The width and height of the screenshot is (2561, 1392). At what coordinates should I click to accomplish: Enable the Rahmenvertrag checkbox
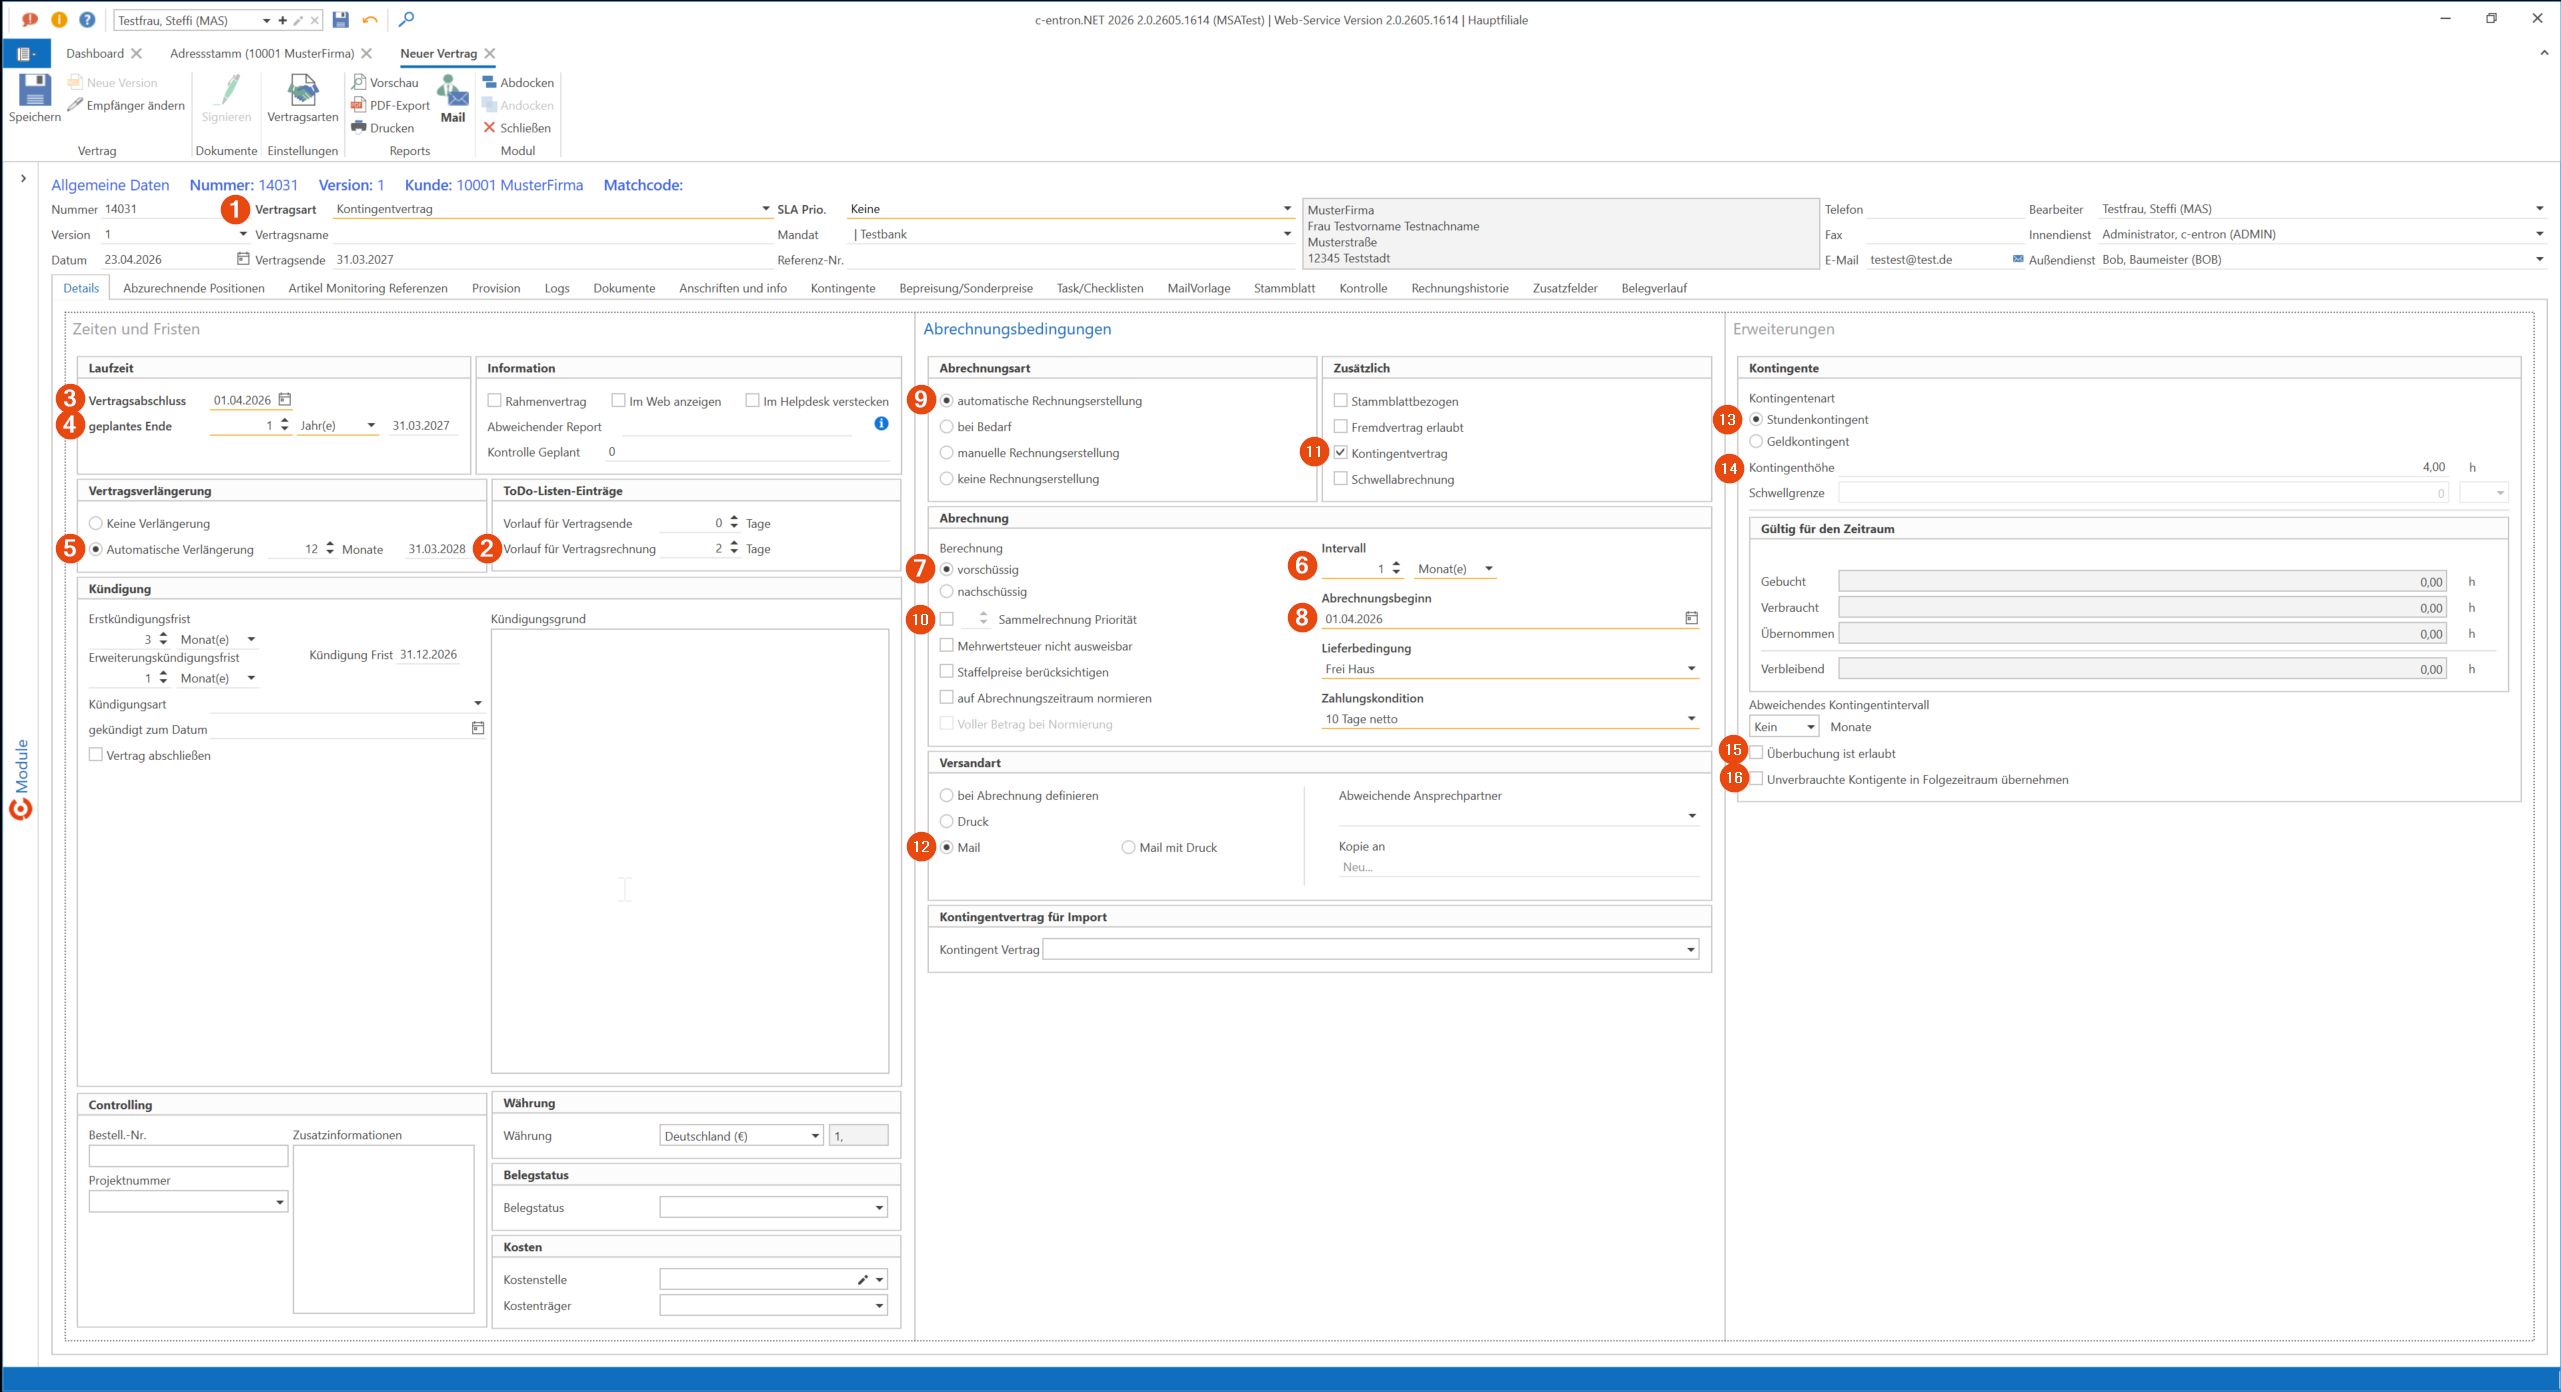494,400
